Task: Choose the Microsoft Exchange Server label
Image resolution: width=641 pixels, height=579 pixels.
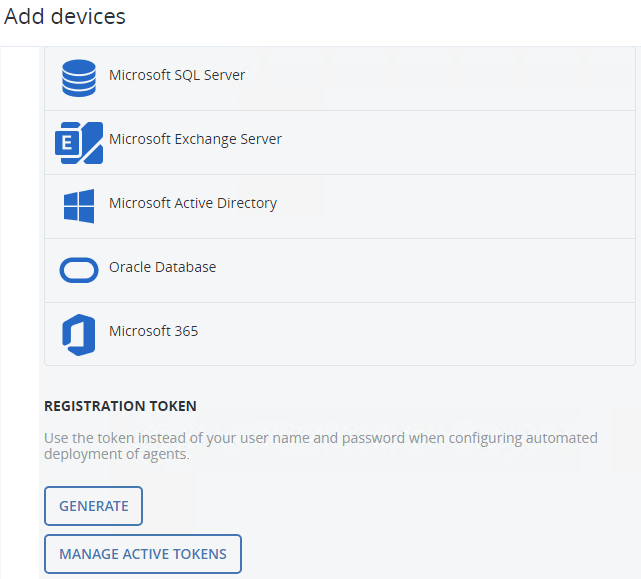Action: click(195, 139)
